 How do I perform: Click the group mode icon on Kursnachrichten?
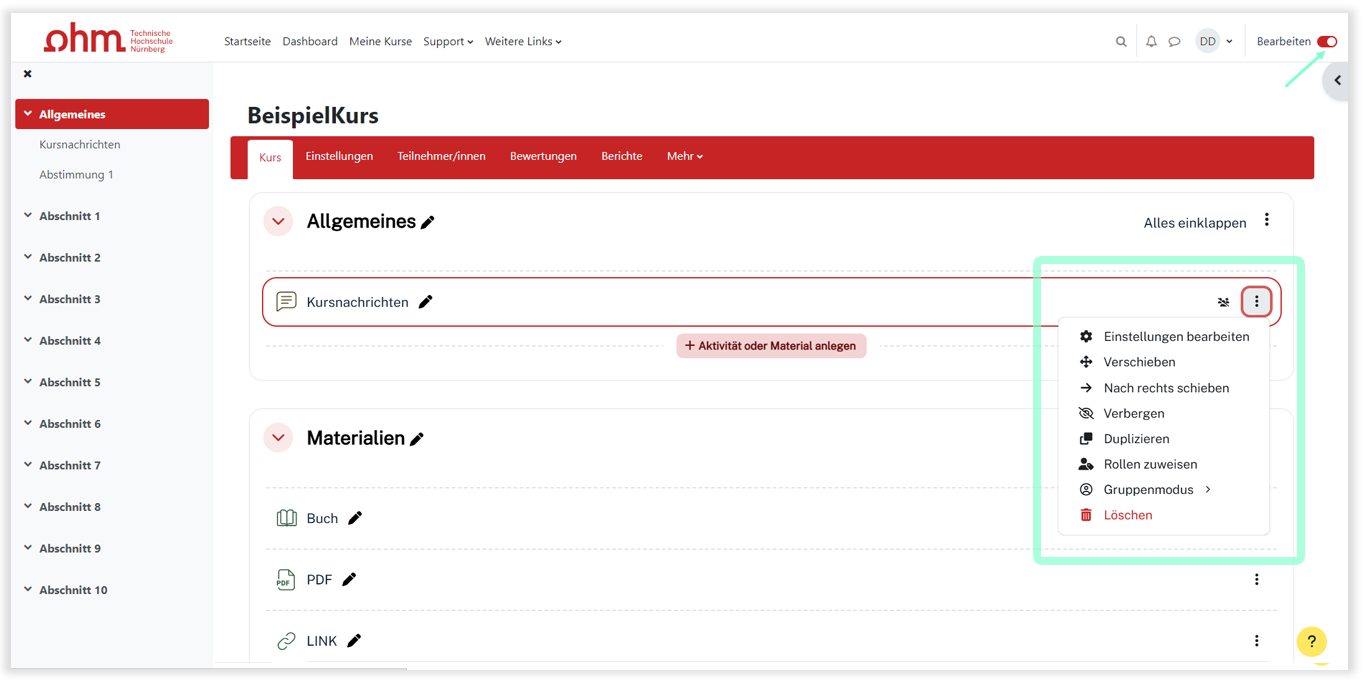(1223, 302)
